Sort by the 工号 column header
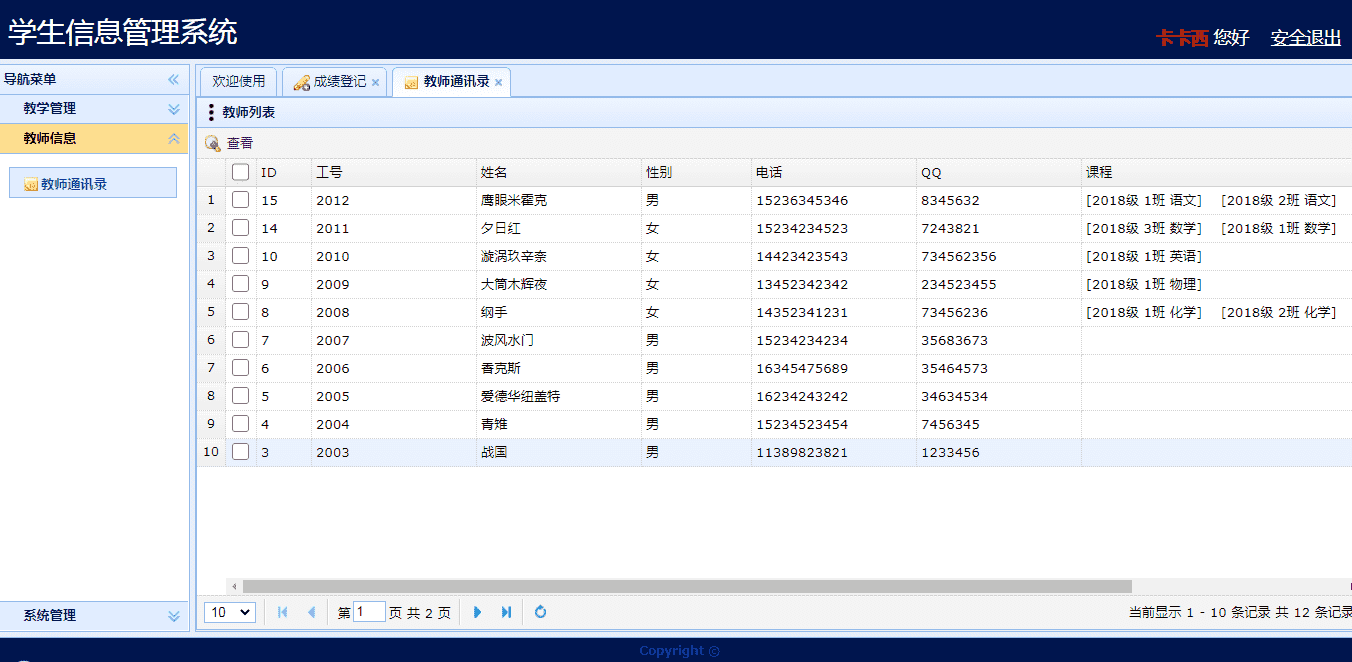The width and height of the screenshot is (1352, 662). [394, 172]
